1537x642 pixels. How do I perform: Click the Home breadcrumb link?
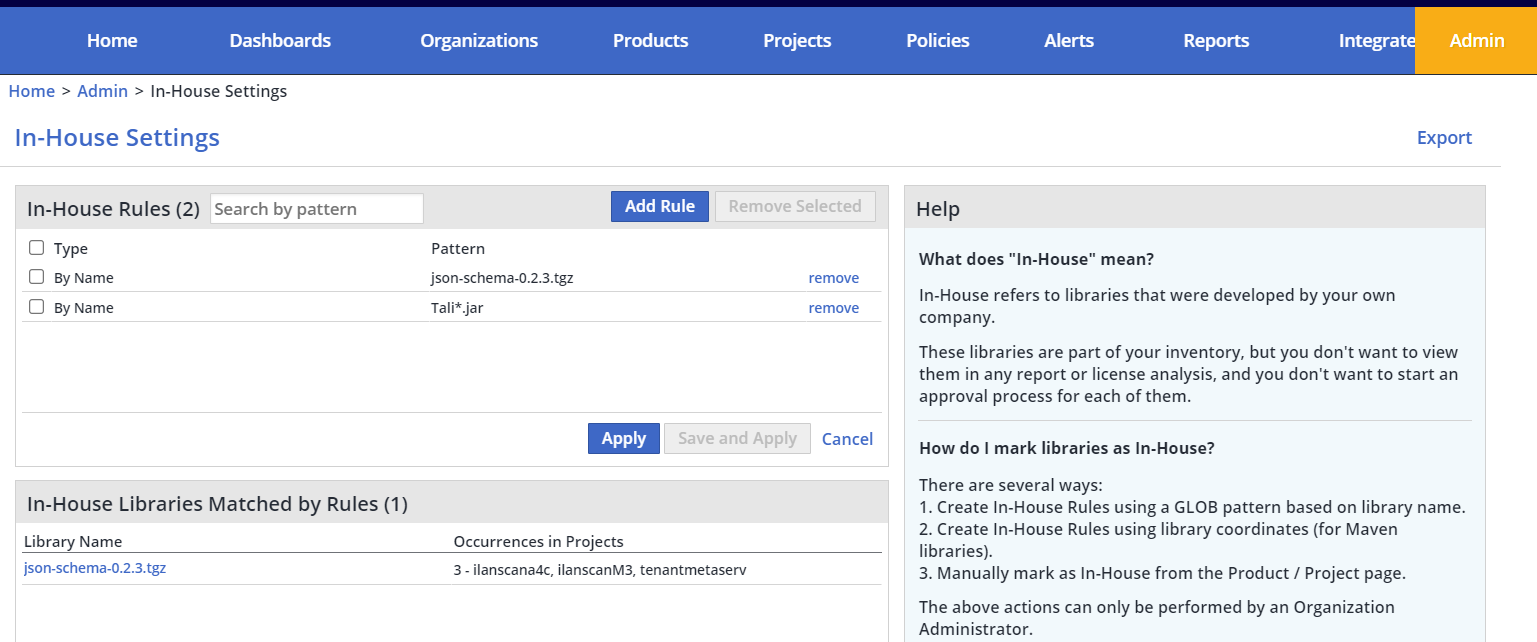(31, 91)
